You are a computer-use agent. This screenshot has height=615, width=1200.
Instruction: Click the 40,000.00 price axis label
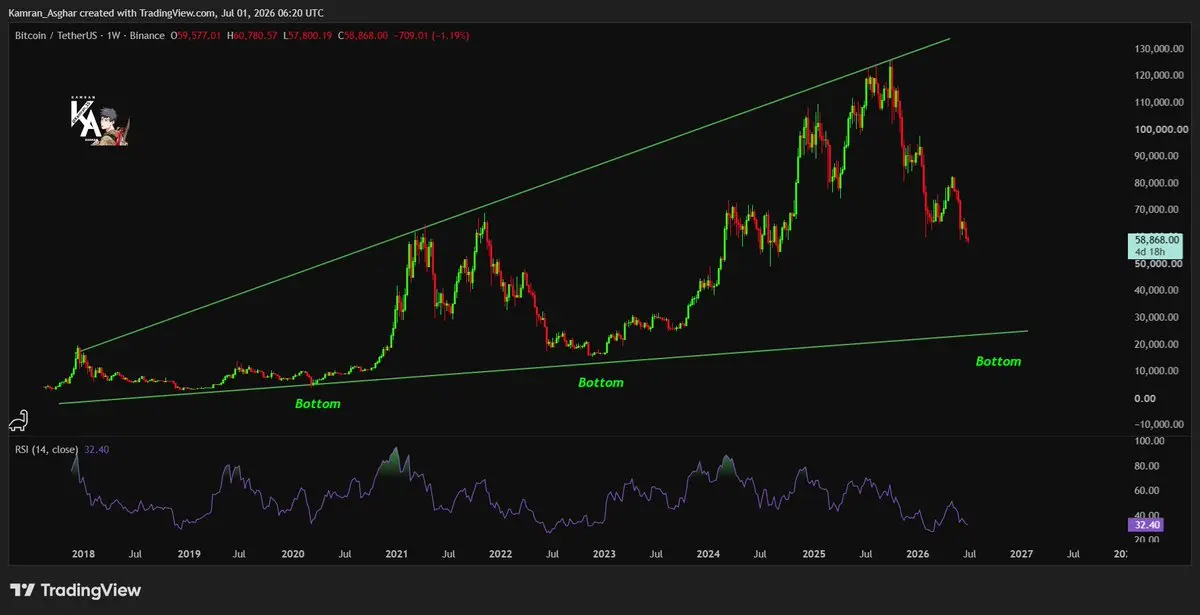click(x=1154, y=291)
